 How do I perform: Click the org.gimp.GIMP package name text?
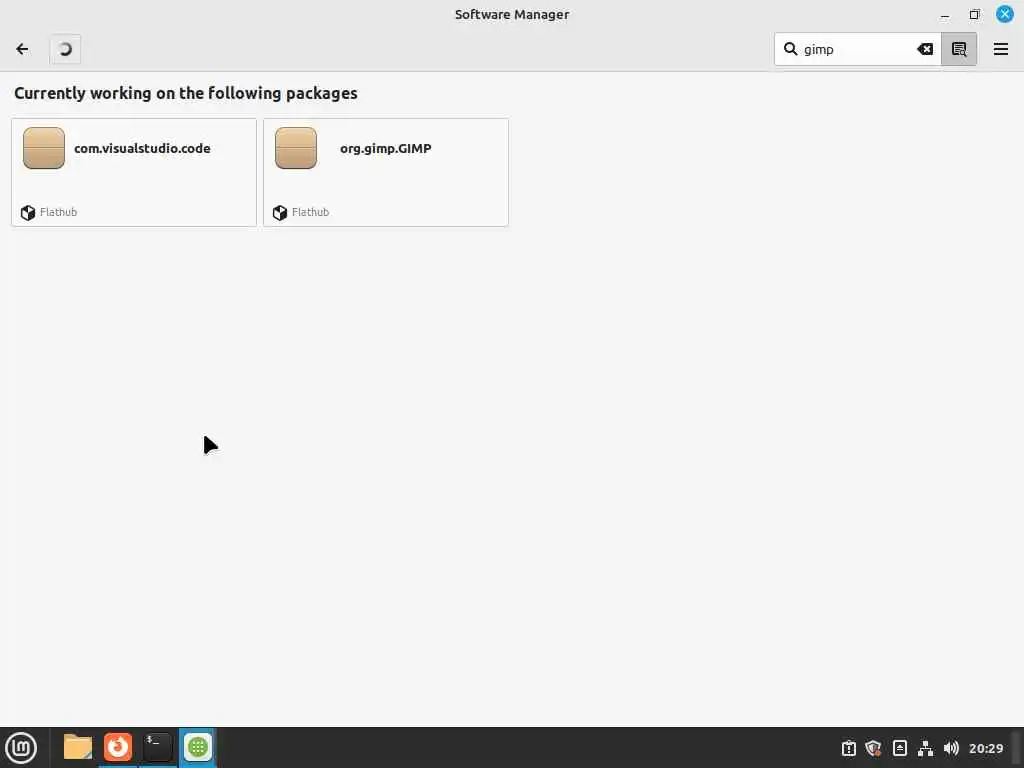coord(386,148)
